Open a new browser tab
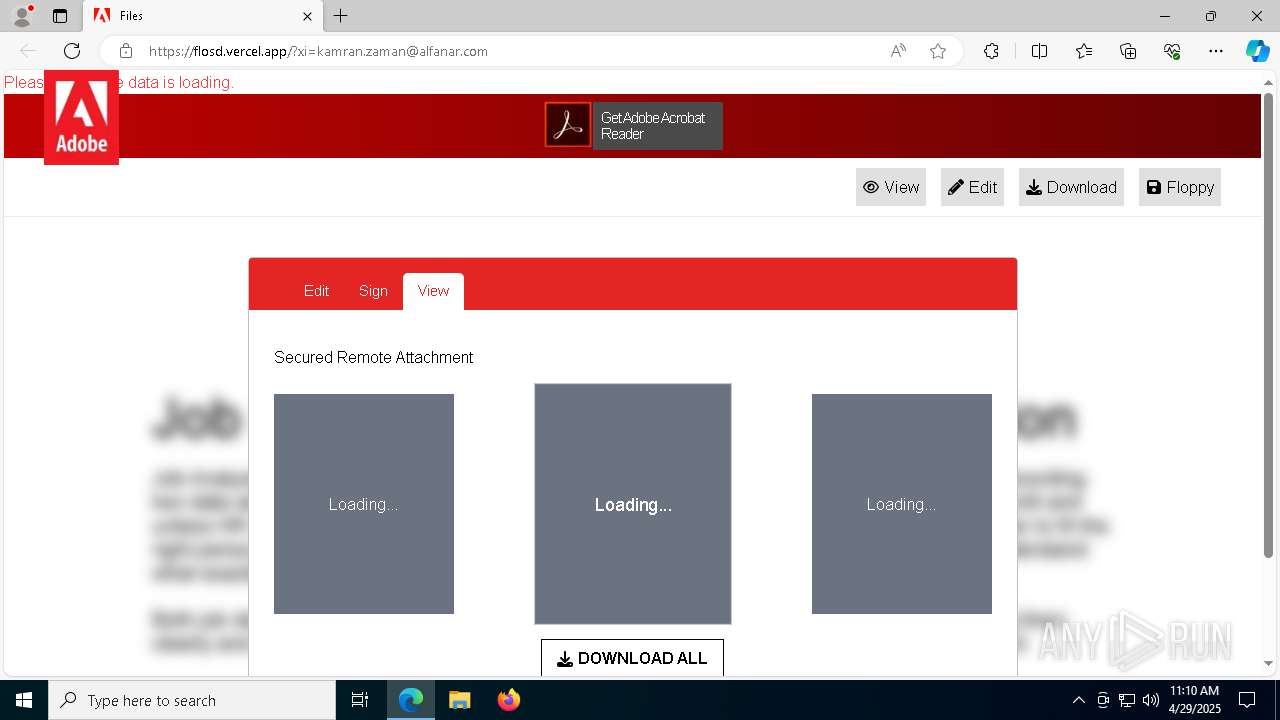Image resolution: width=1280 pixels, height=720 pixels. 341,16
